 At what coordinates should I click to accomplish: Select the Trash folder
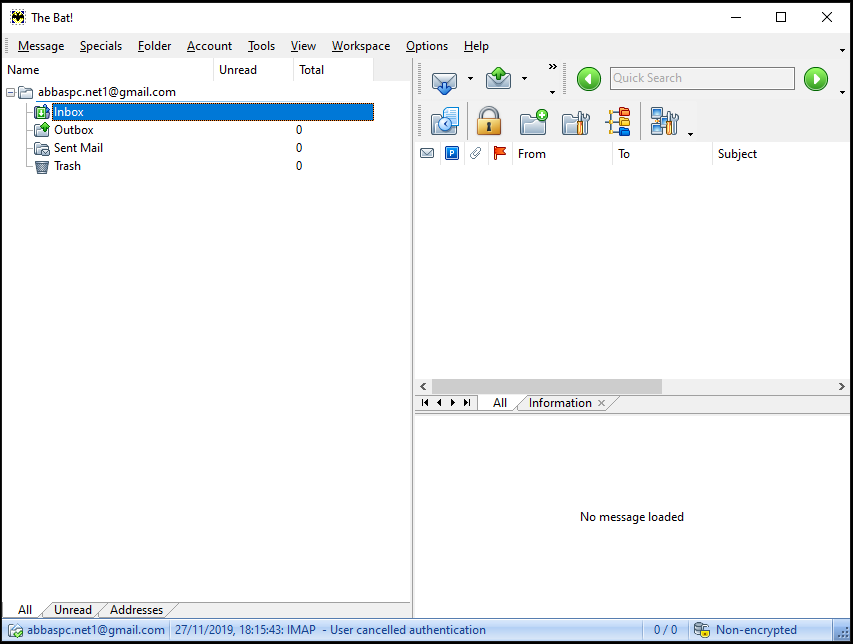pos(67,166)
